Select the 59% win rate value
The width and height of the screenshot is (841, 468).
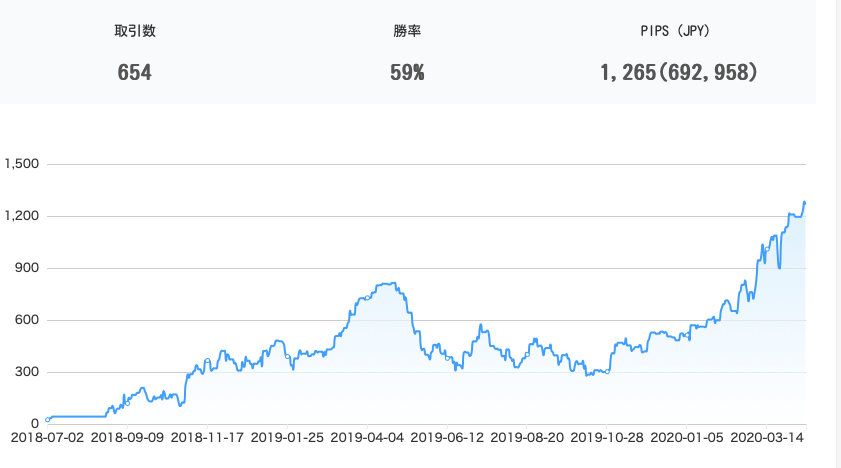(407, 72)
